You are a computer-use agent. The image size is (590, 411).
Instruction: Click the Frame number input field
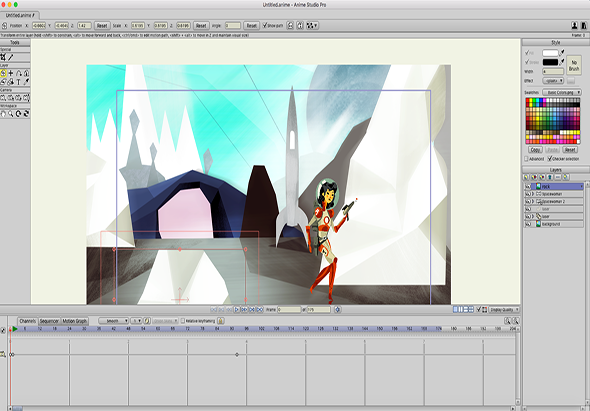pyautogui.click(x=289, y=309)
